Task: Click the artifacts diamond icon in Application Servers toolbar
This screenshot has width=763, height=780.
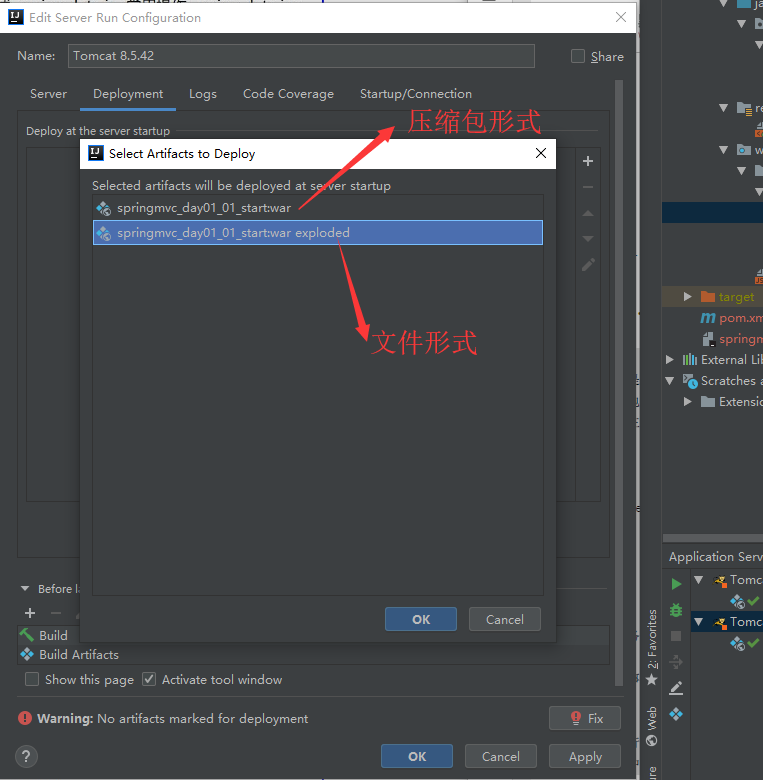Action: [676, 714]
